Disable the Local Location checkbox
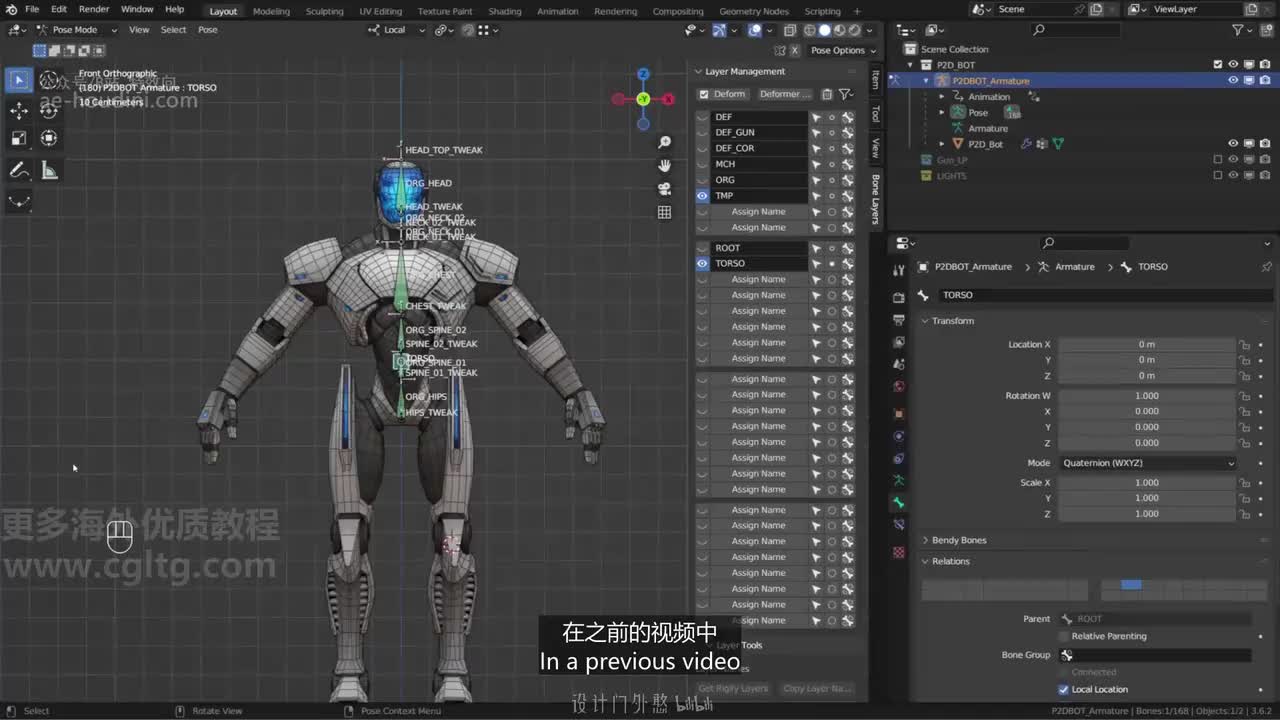Image resolution: width=1280 pixels, height=720 pixels. [1063, 689]
